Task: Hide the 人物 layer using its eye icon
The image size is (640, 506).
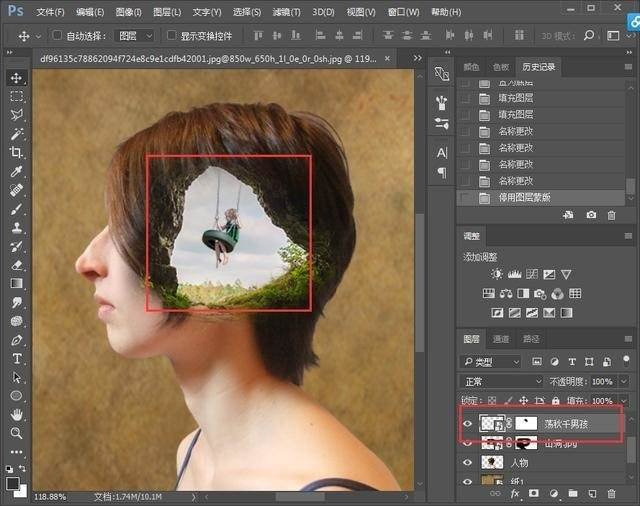Action: pos(467,463)
